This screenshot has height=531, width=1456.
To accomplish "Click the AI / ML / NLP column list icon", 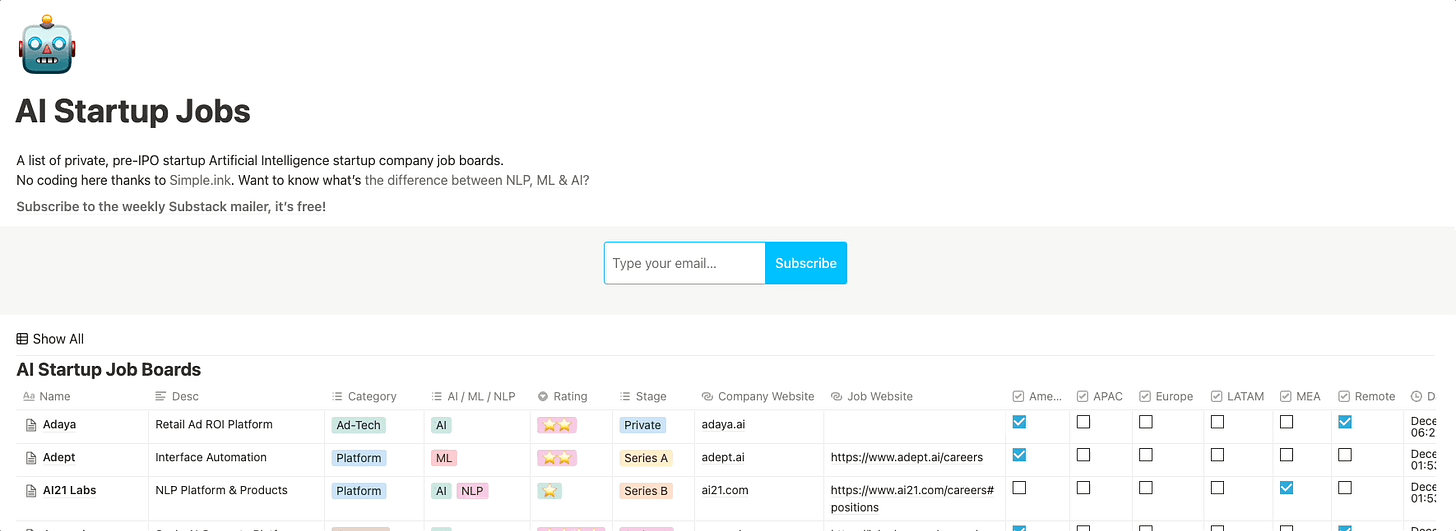I will click(x=437, y=397).
